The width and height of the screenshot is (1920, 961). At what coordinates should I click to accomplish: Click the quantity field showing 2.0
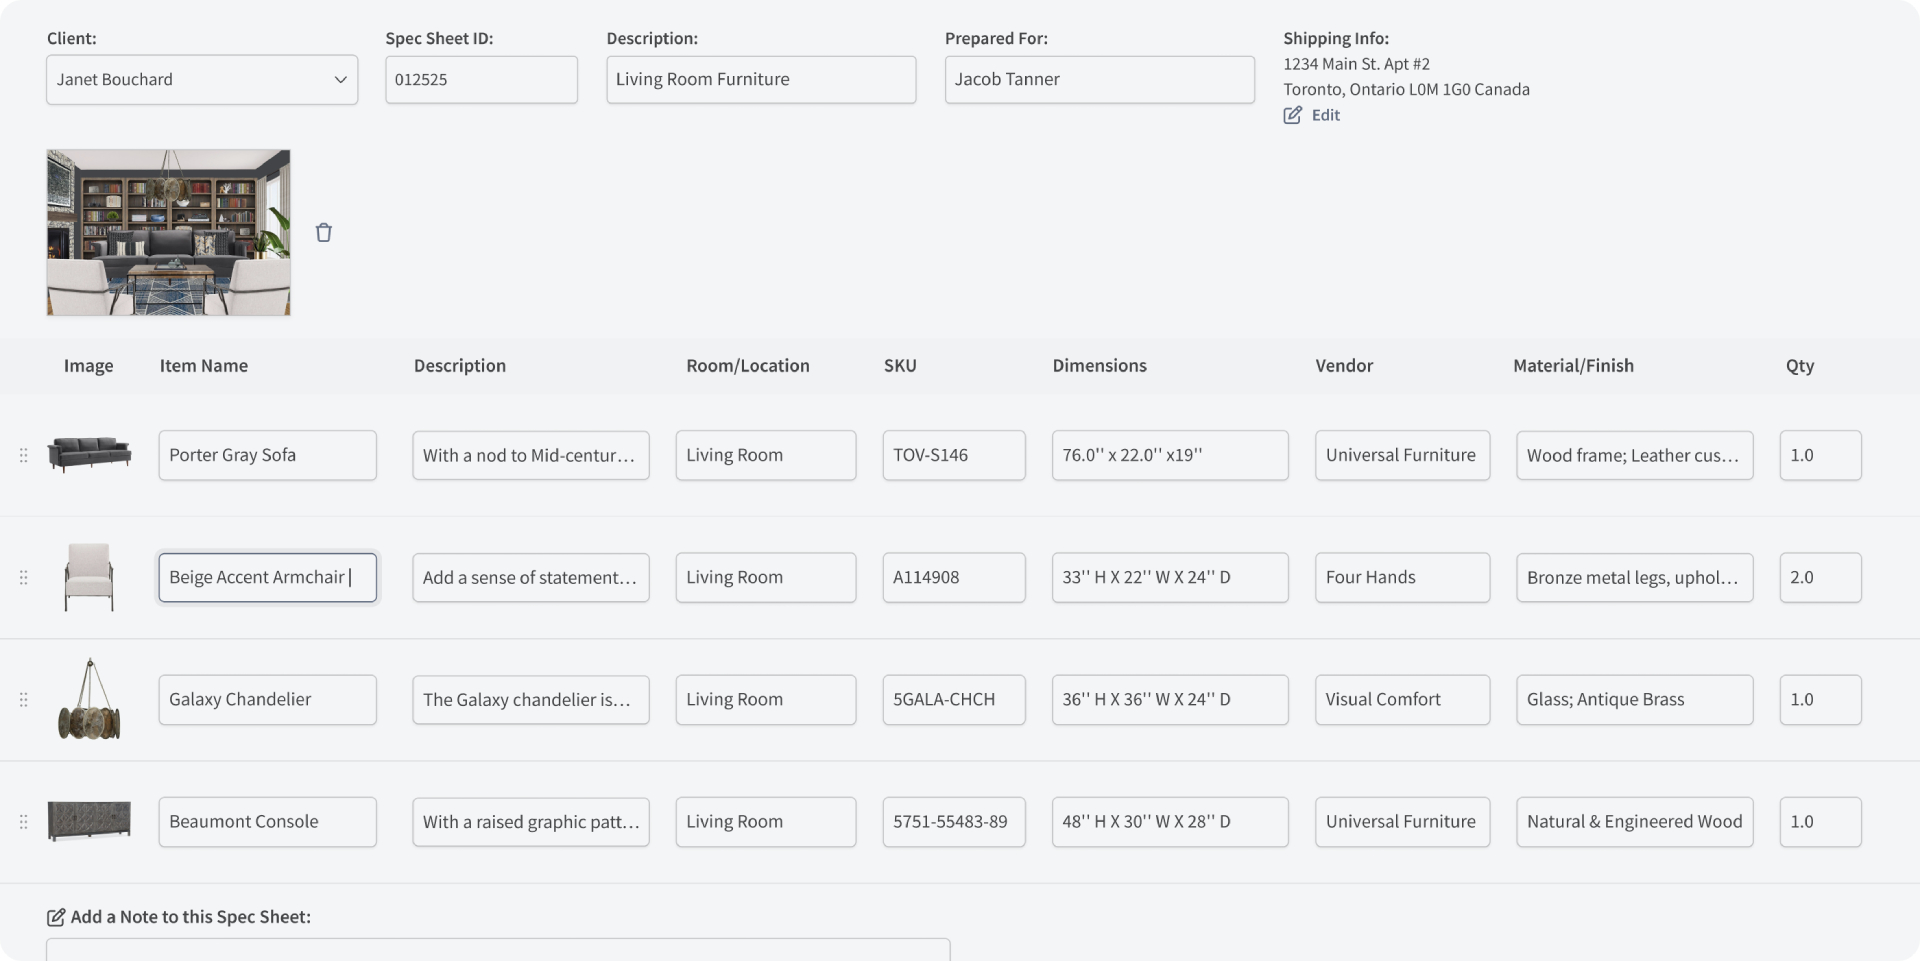point(1819,577)
